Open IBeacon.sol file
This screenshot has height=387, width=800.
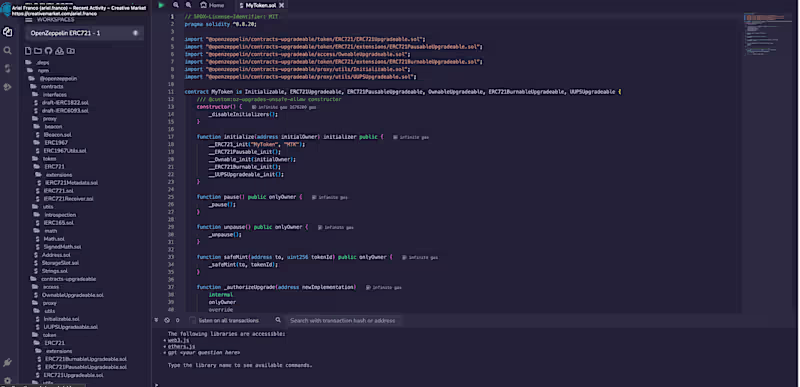coord(57,135)
